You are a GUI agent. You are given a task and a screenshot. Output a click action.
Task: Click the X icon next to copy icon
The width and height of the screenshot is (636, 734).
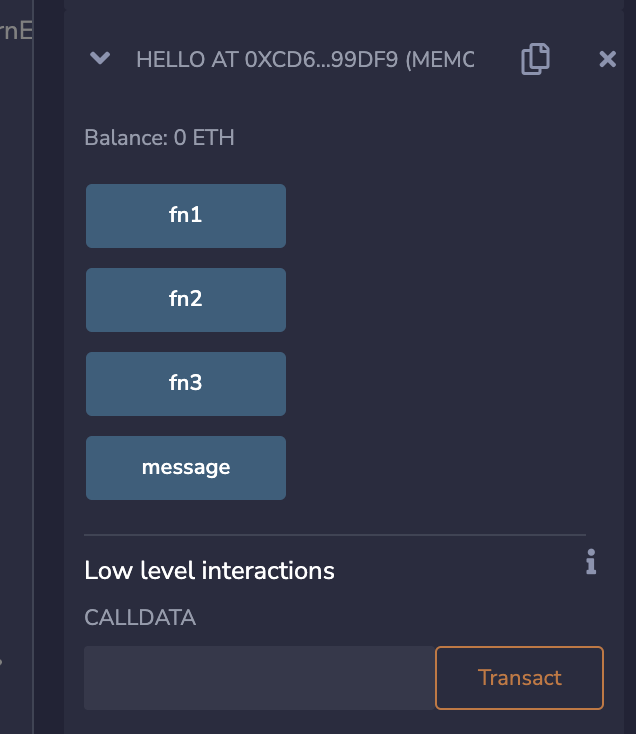tap(607, 59)
